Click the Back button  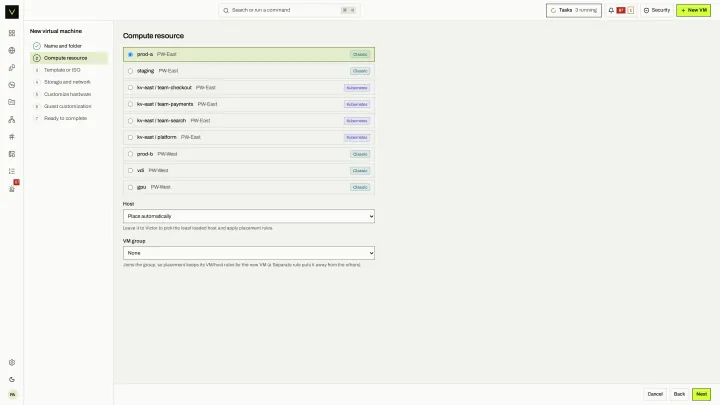[679, 394]
